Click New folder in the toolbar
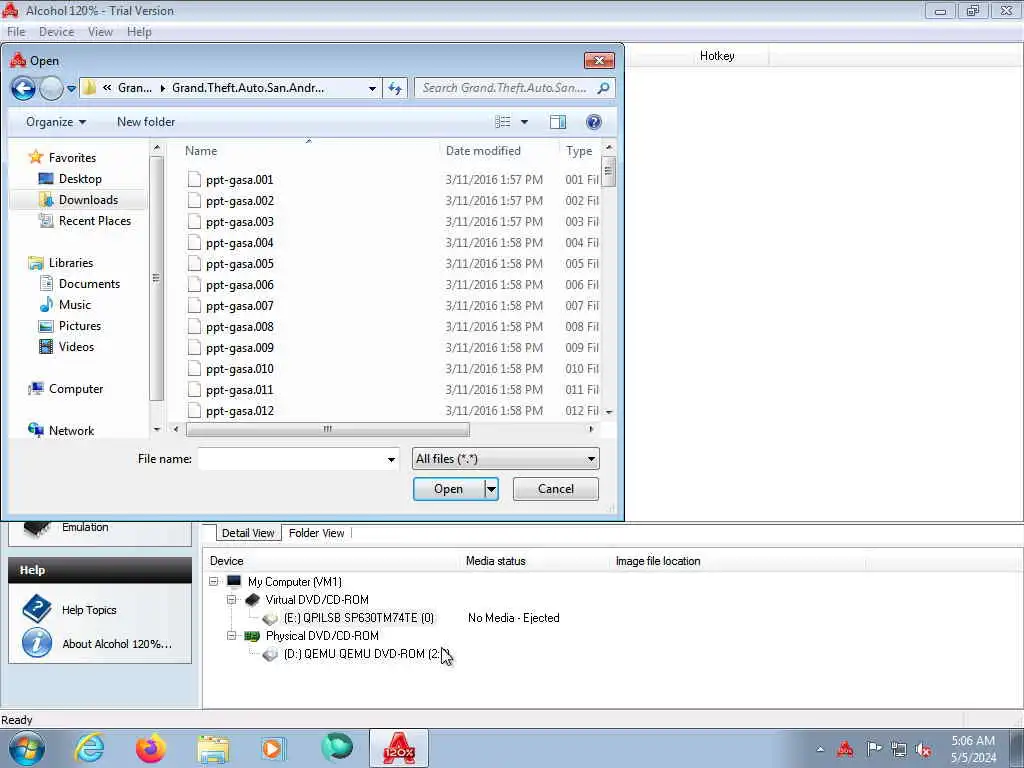1024x768 pixels. (x=146, y=122)
